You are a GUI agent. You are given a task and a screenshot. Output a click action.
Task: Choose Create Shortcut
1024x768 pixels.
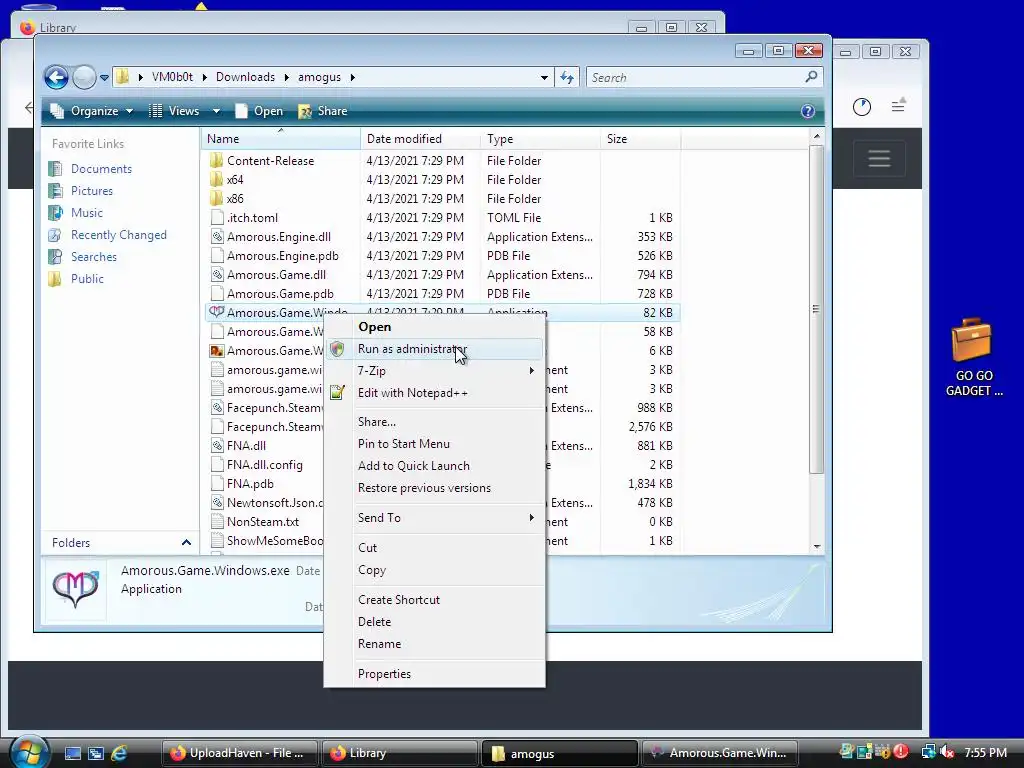(x=434, y=600)
